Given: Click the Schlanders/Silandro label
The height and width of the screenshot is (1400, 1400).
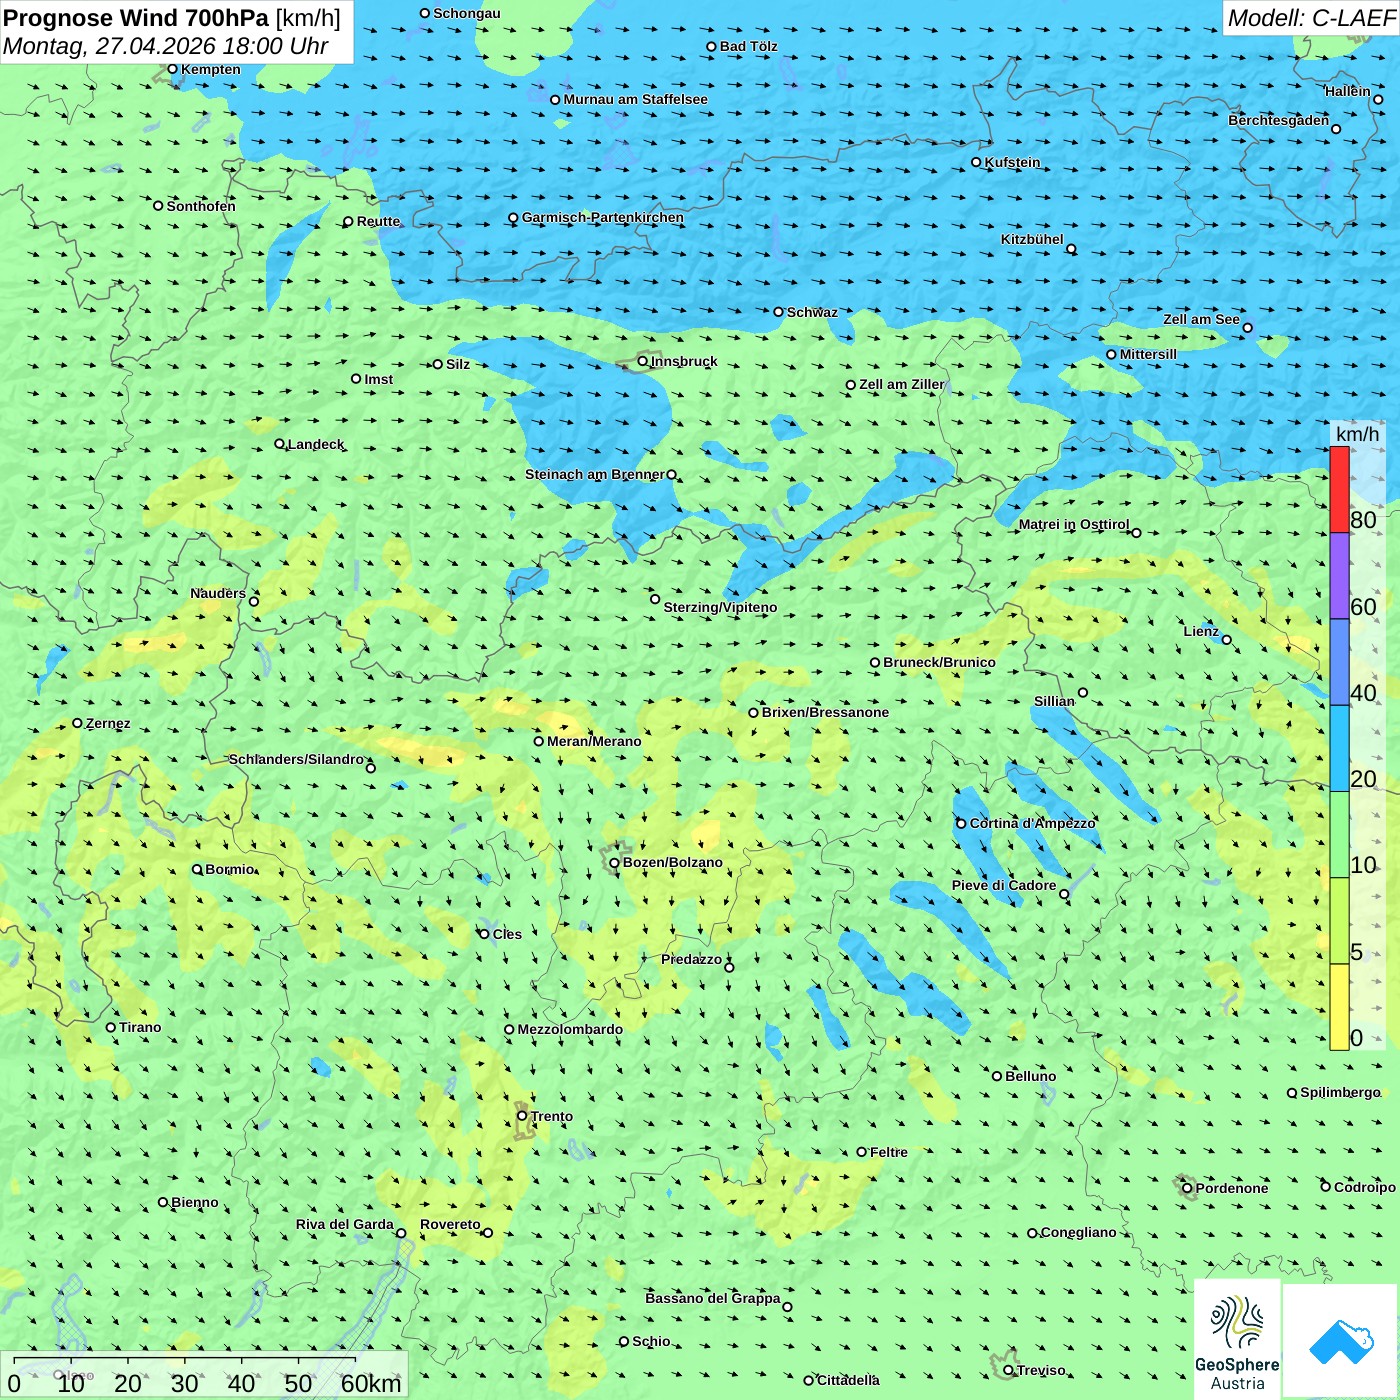Looking at the screenshot, I should coord(296,759).
